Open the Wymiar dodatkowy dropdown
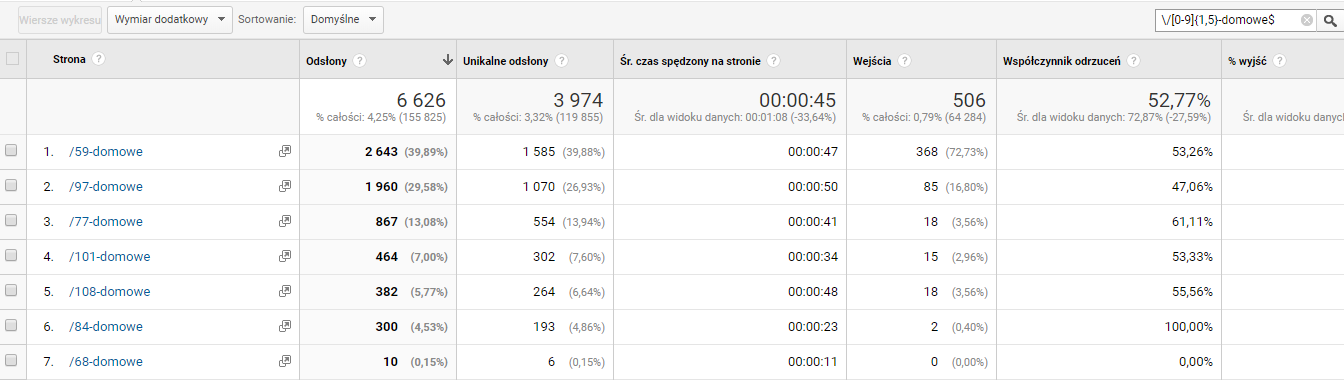The width and height of the screenshot is (1344, 382). tap(170, 19)
